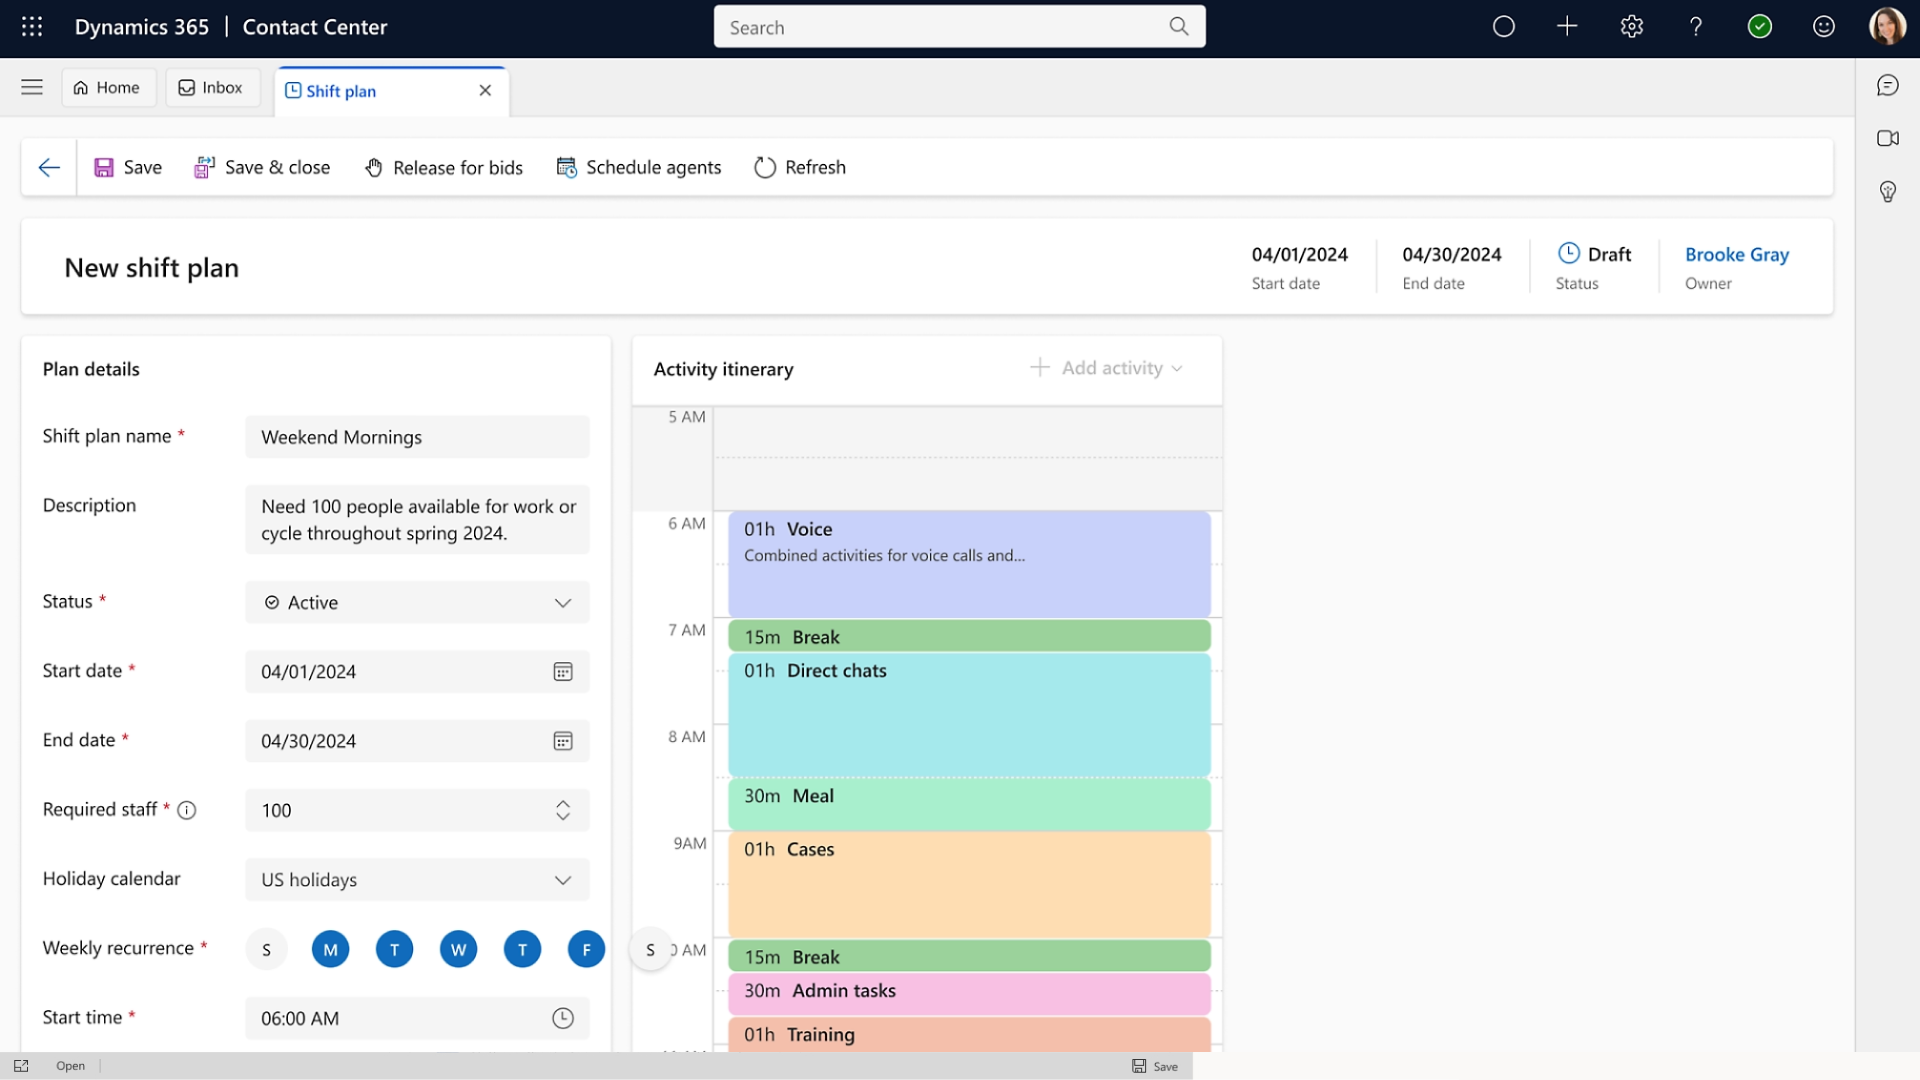Open the End date calendar picker
The width and height of the screenshot is (1920, 1080).
pyautogui.click(x=563, y=741)
